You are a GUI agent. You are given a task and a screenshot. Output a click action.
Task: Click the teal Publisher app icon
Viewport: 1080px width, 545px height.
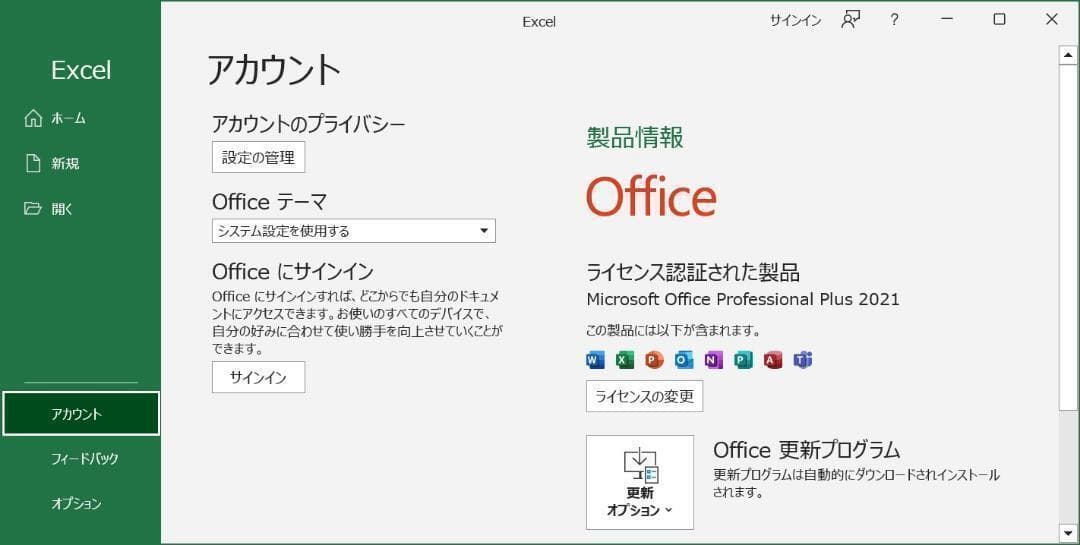tap(743, 360)
